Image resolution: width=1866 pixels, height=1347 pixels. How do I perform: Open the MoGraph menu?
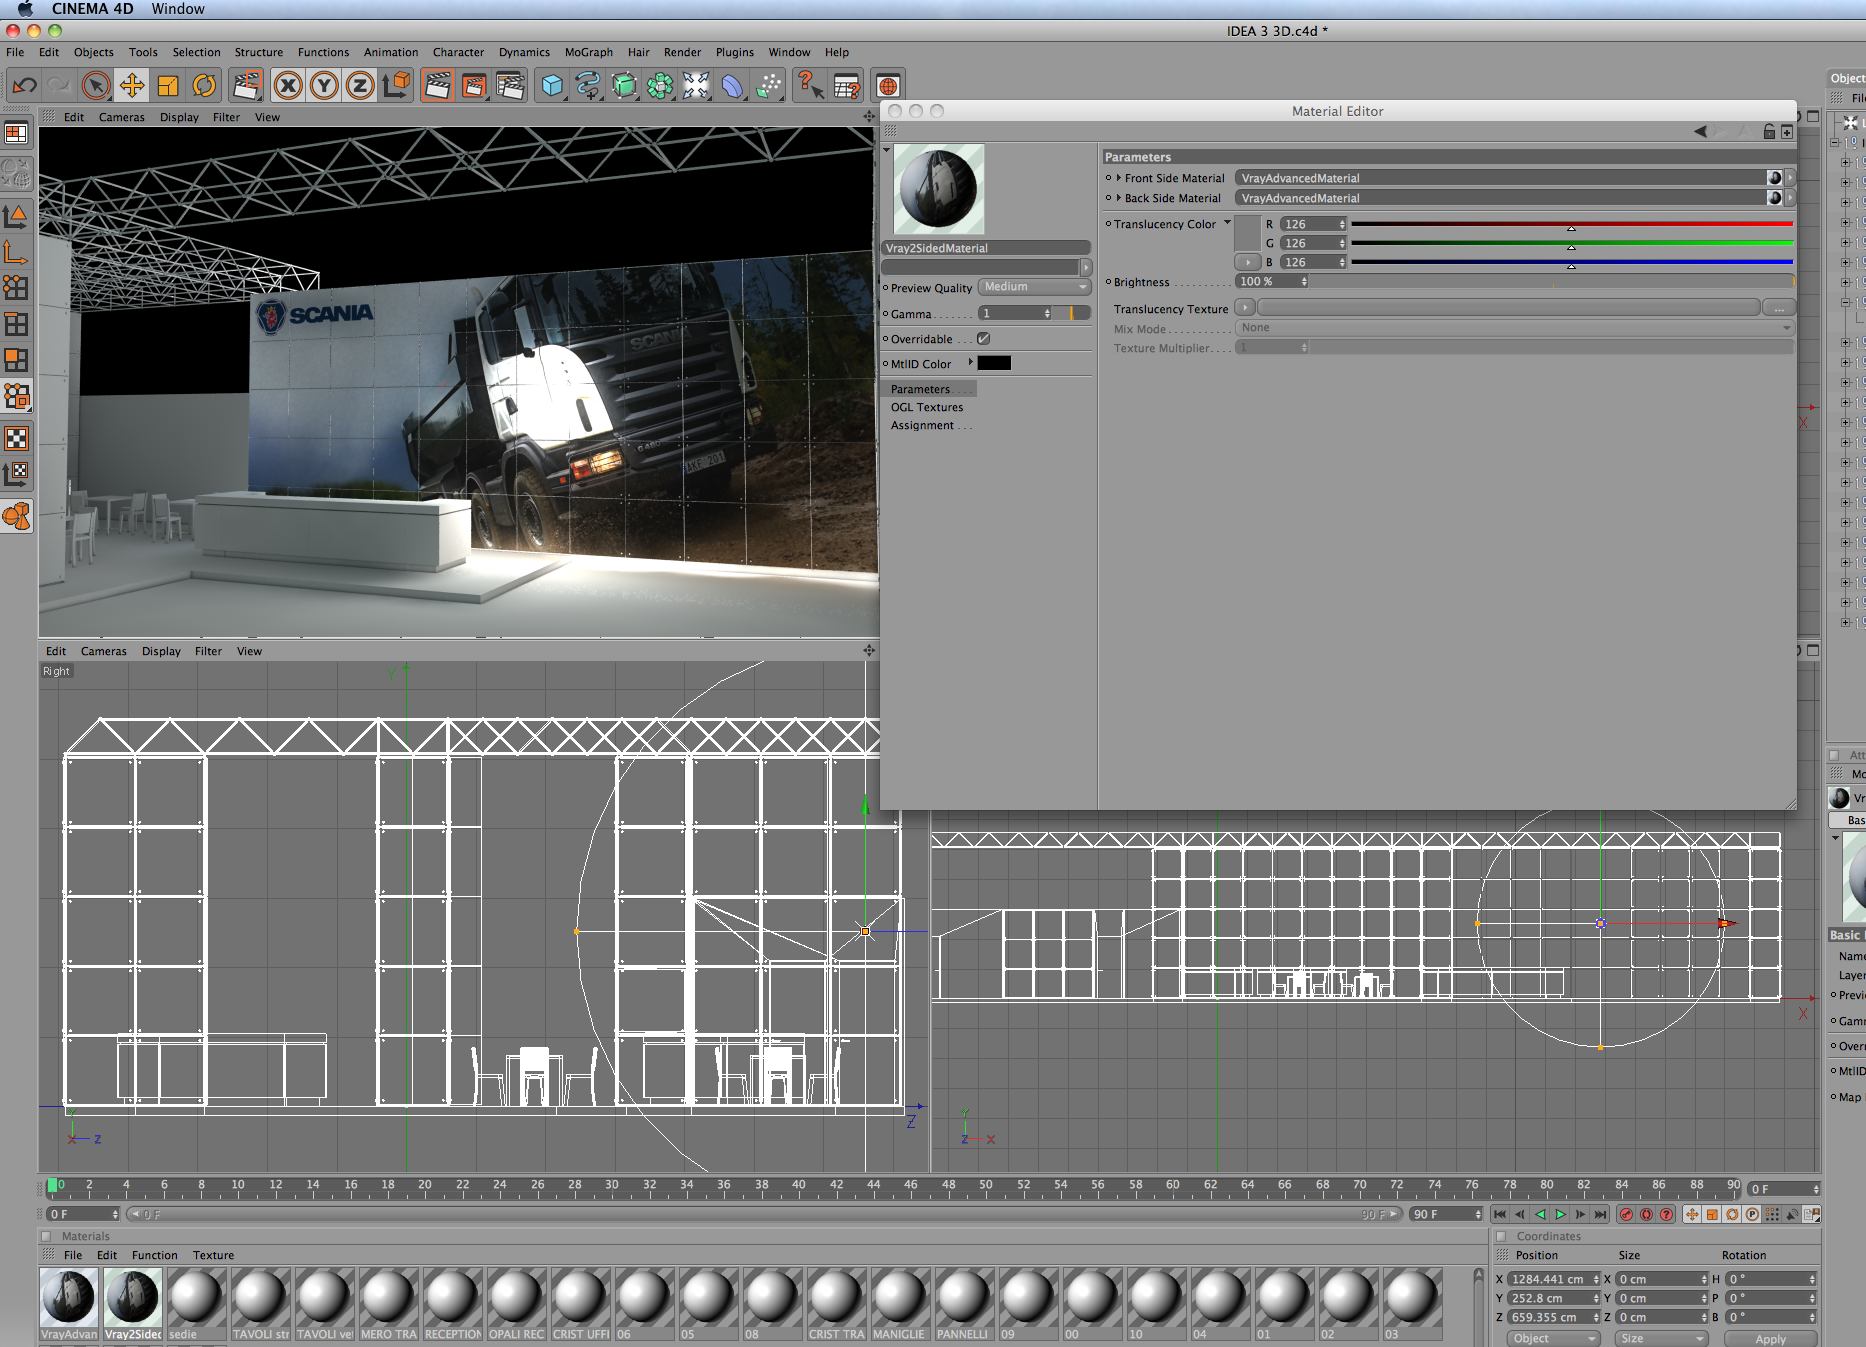point(589,52)
